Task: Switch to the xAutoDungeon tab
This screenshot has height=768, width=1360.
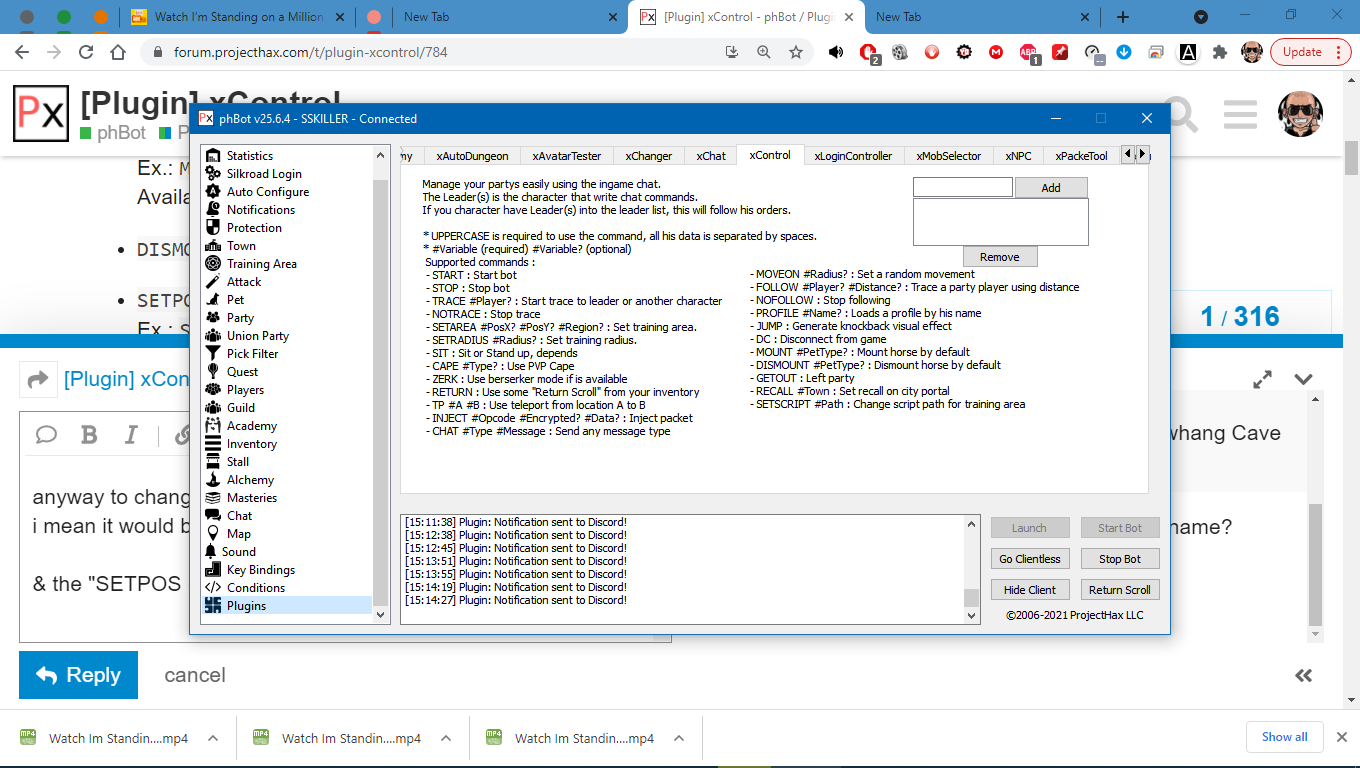Action: point(472,156)
